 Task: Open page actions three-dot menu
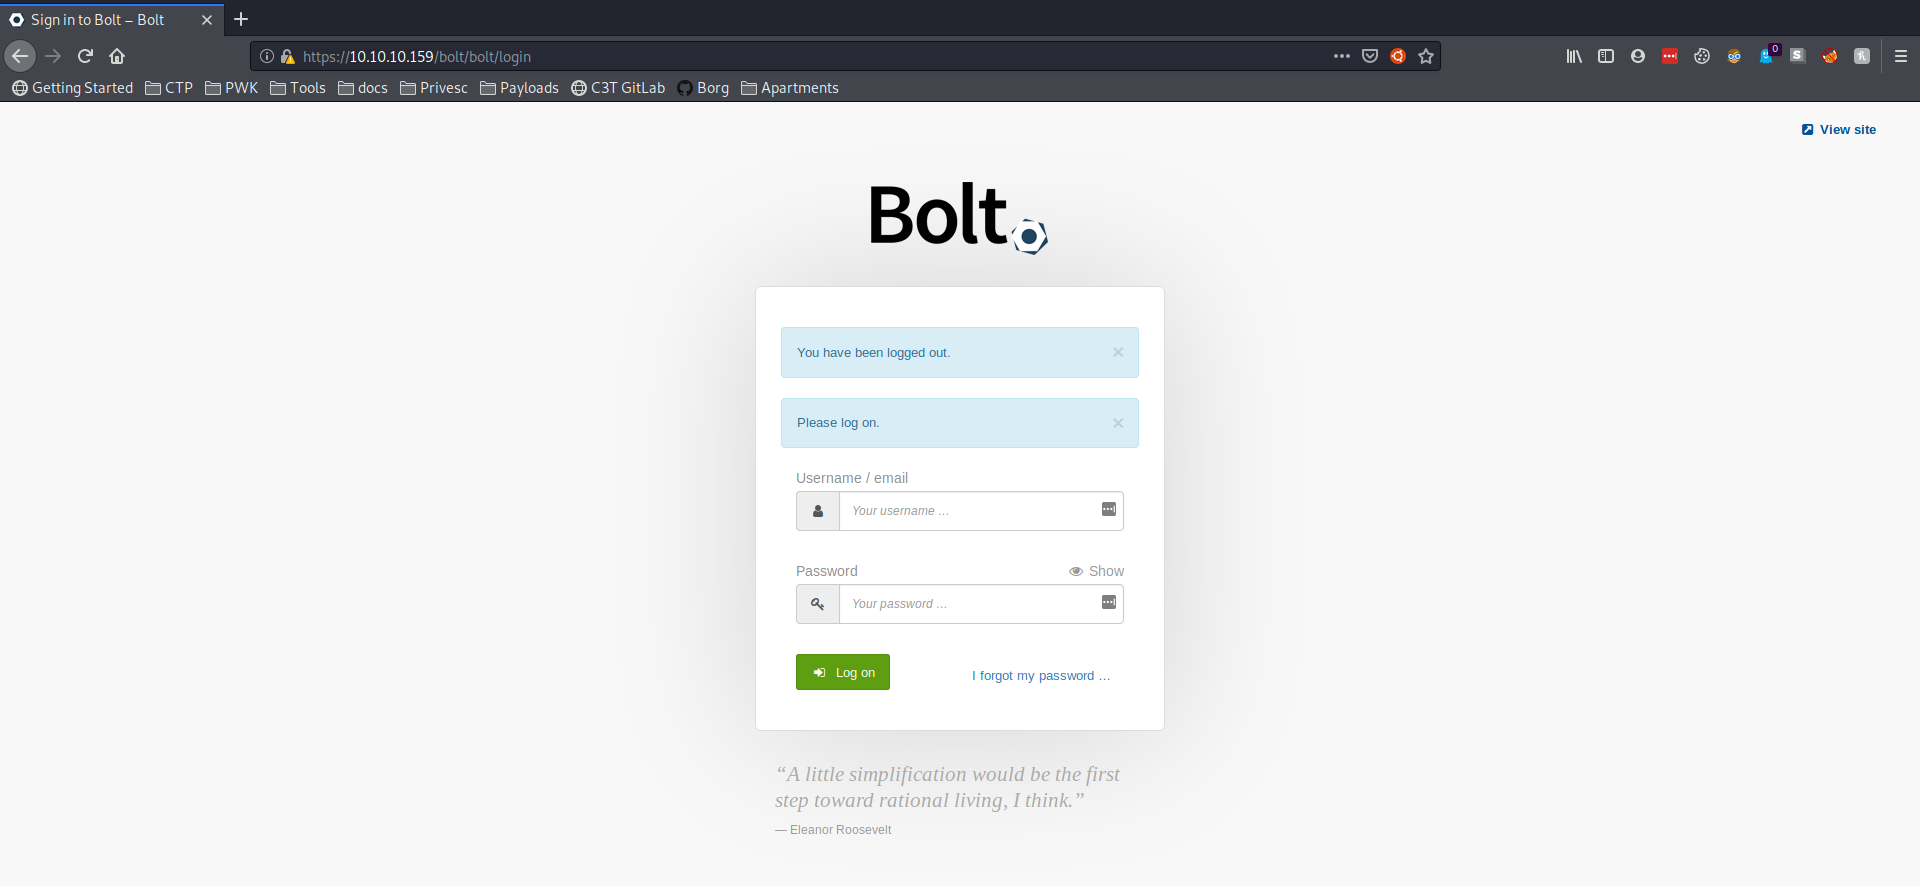tap(1342, 56)
